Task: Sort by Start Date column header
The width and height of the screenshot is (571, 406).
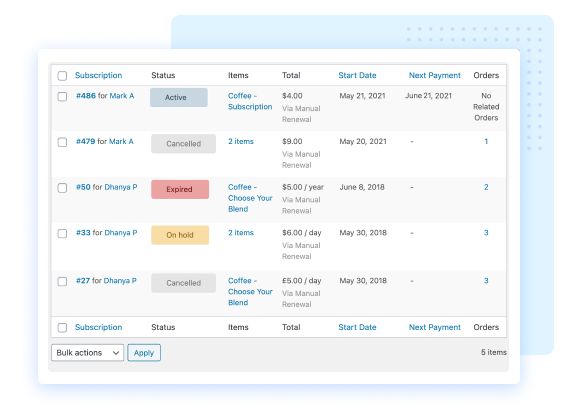Action: pos(357,75)
